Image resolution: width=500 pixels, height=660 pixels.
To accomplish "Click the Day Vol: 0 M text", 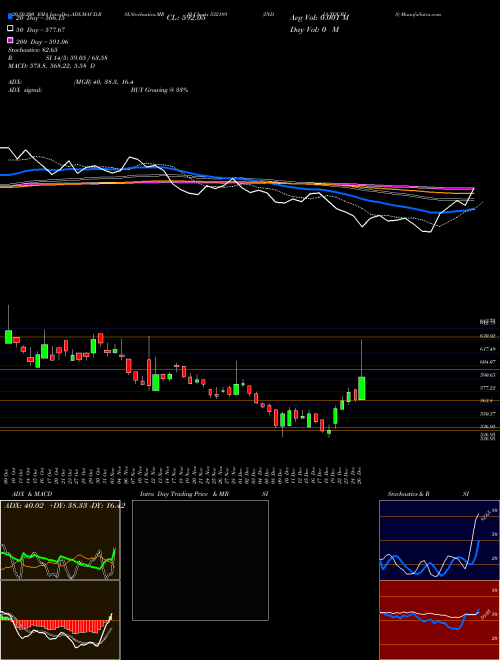I will [314, 30].
